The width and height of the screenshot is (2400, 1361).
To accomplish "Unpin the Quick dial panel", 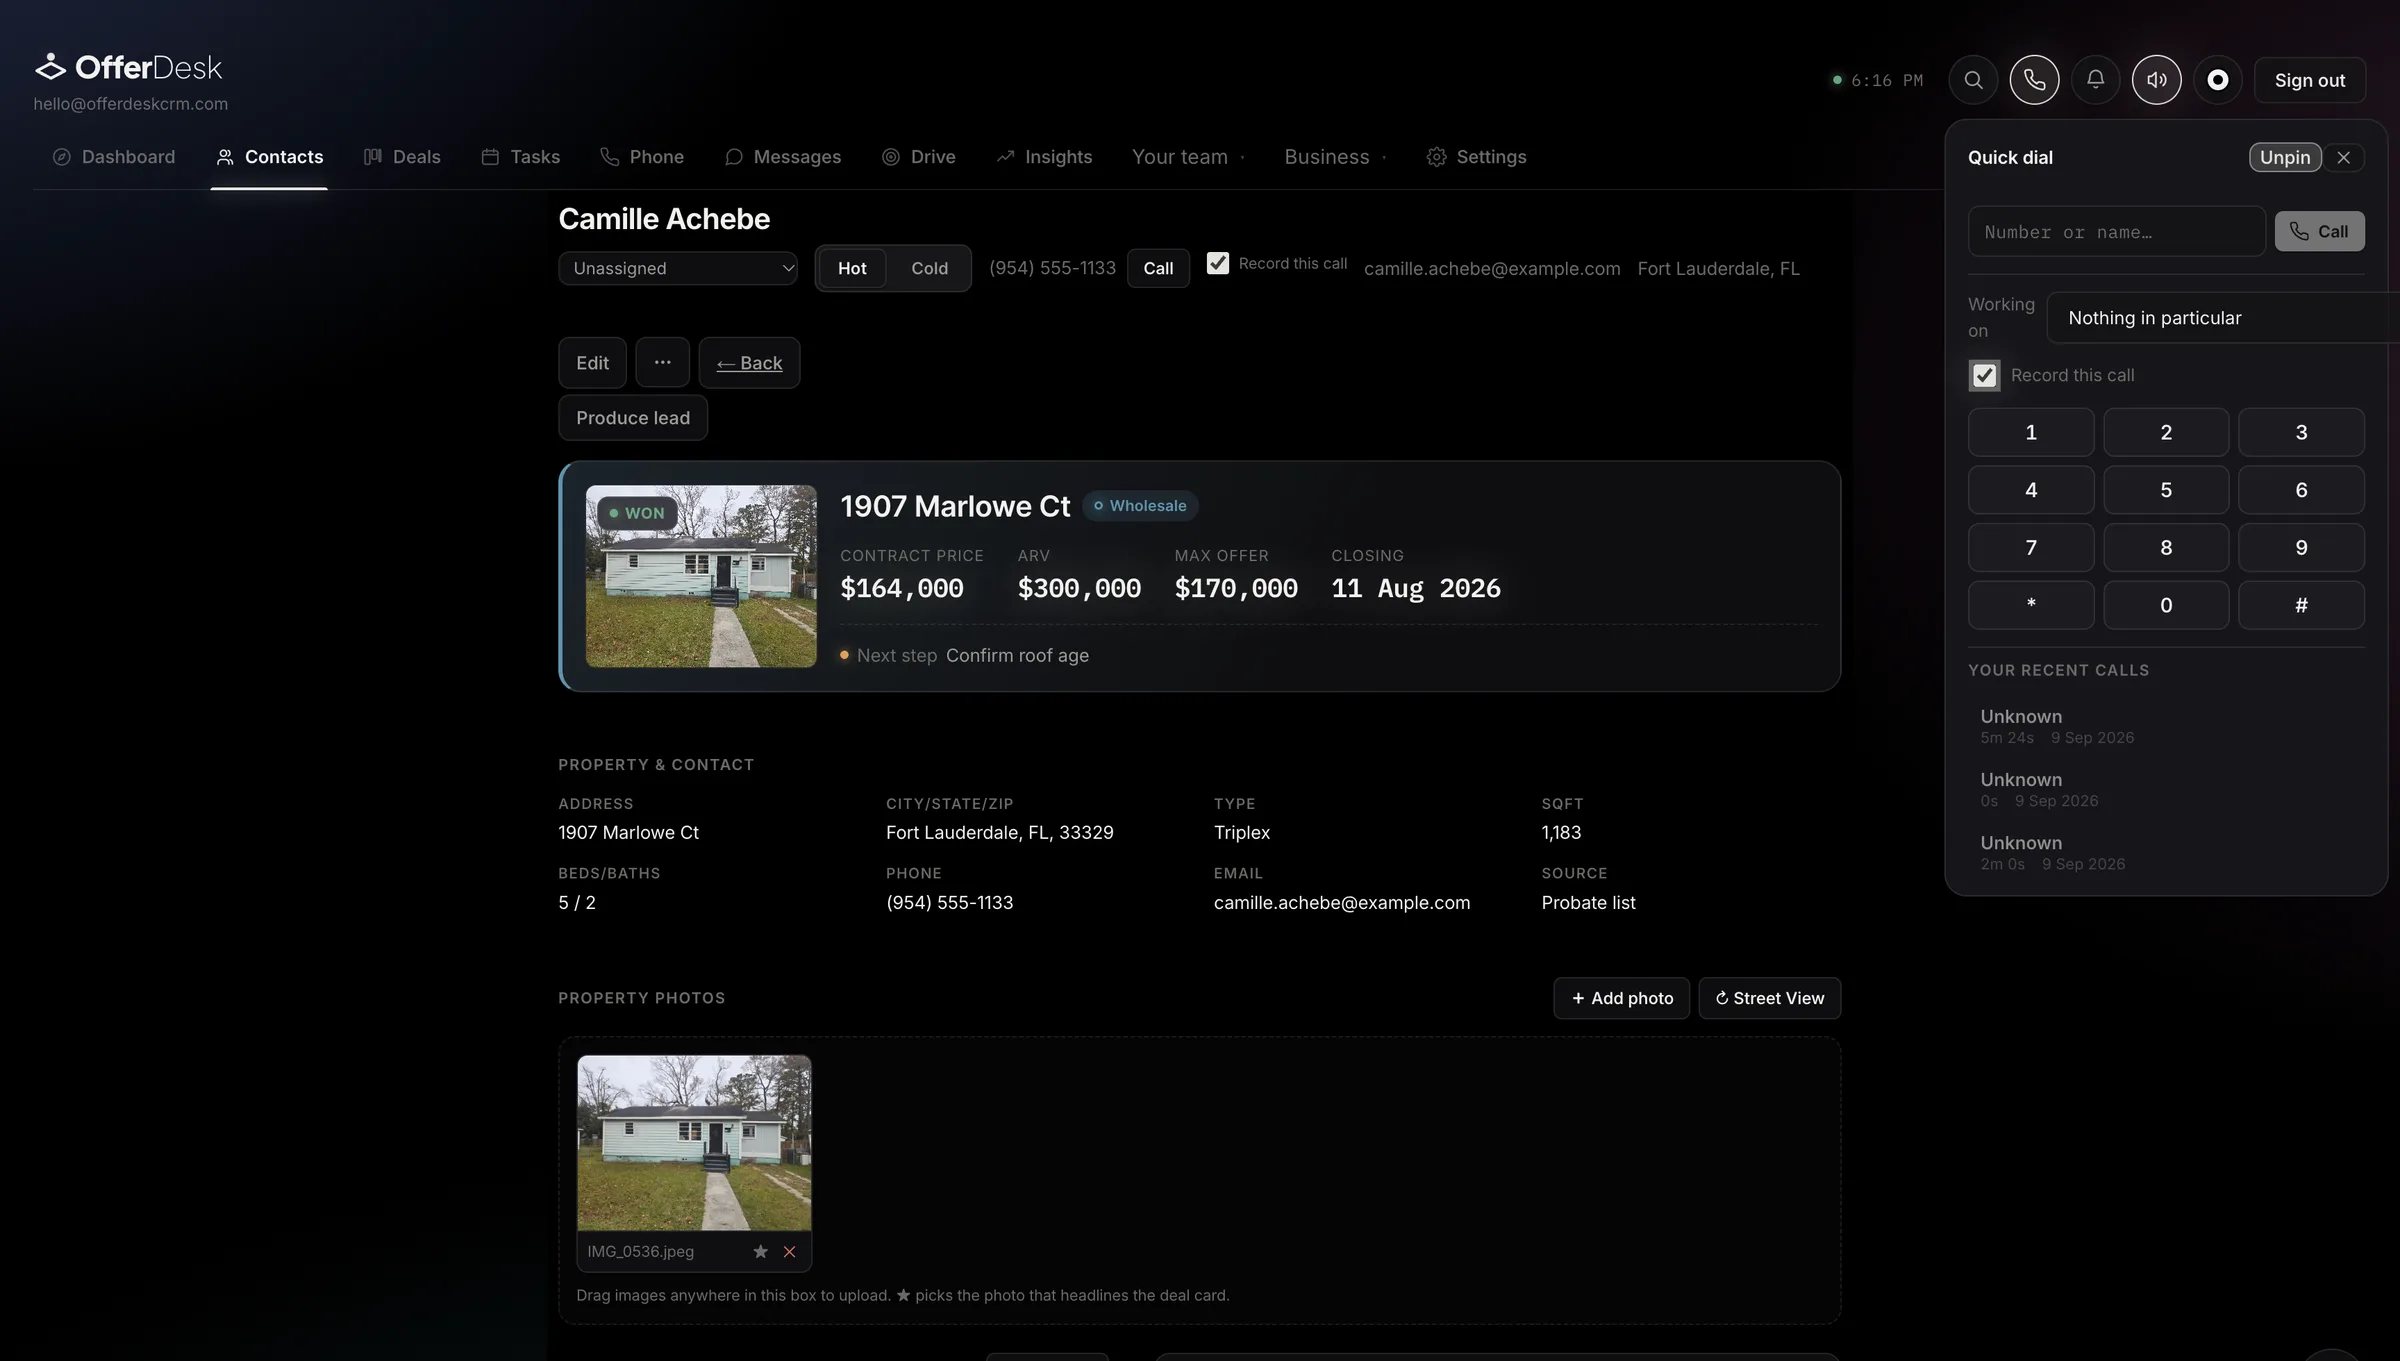I will pos(2285,157).
